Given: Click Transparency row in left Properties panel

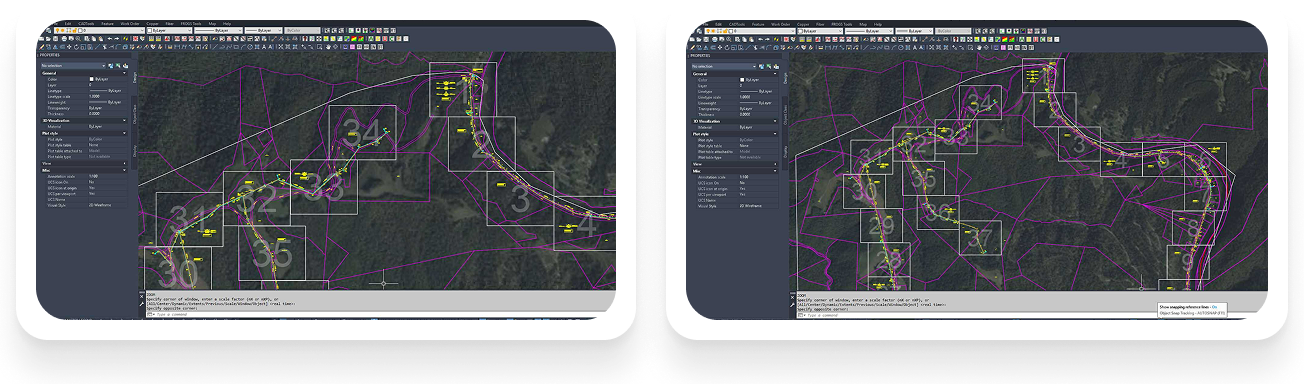Looking at the screenshot, I should pyautogui.click(x=84, y=107).
